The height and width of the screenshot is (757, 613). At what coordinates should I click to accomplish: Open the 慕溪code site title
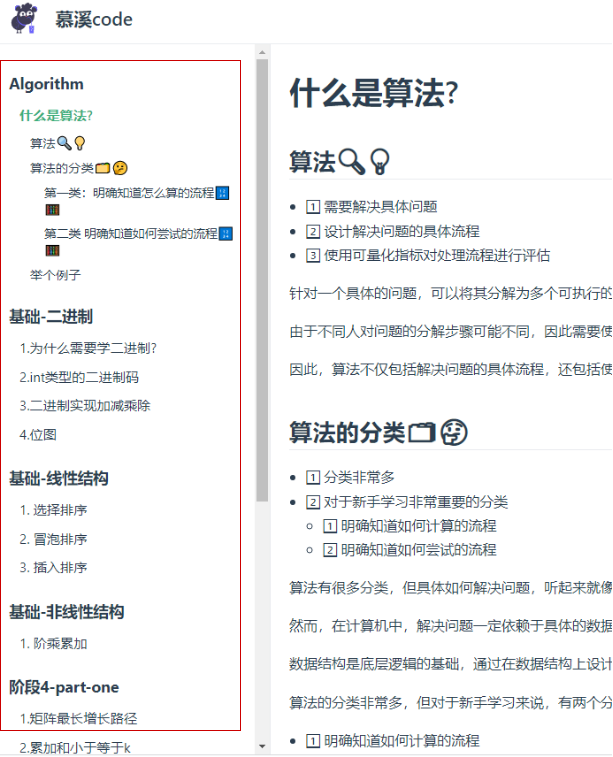click(x=93, y=20)
